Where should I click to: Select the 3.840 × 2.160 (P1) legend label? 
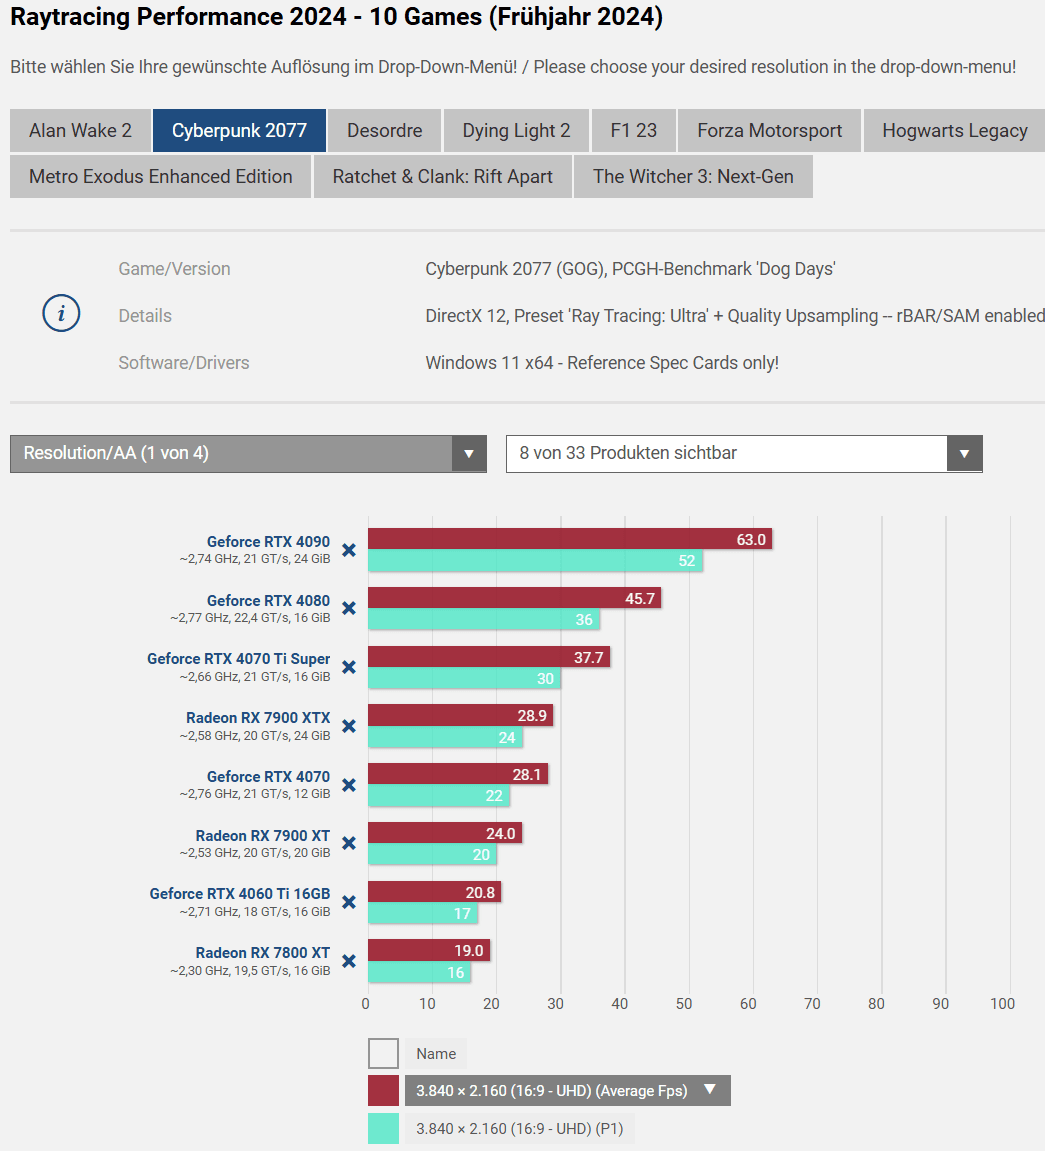tap(520, 1128)
